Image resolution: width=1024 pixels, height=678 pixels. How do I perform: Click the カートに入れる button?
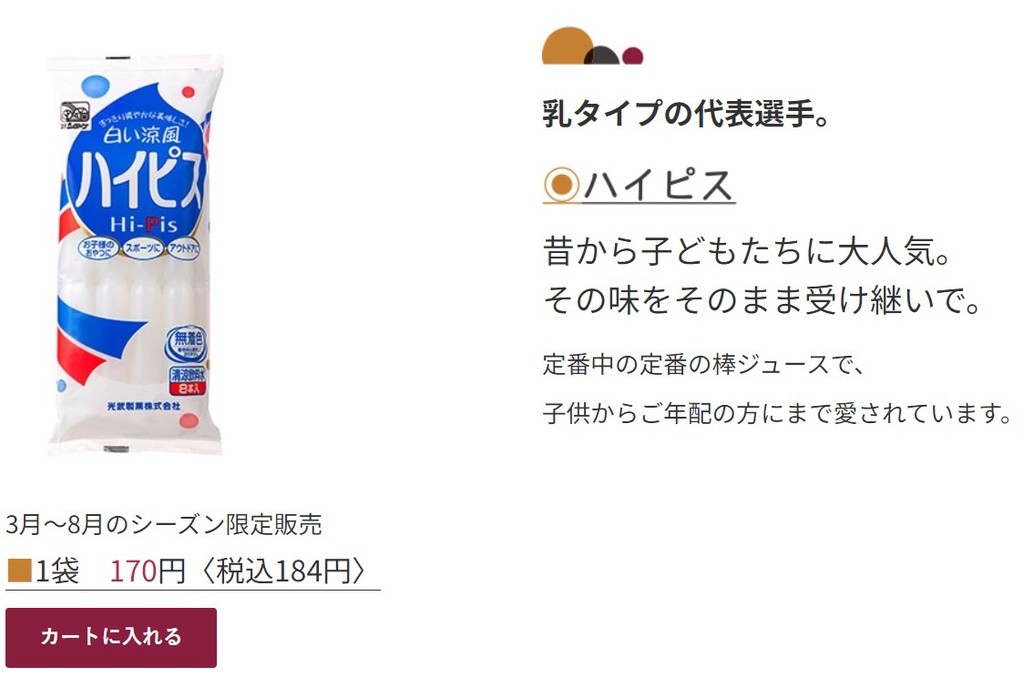pyautogui.click(x=111, y=638)
